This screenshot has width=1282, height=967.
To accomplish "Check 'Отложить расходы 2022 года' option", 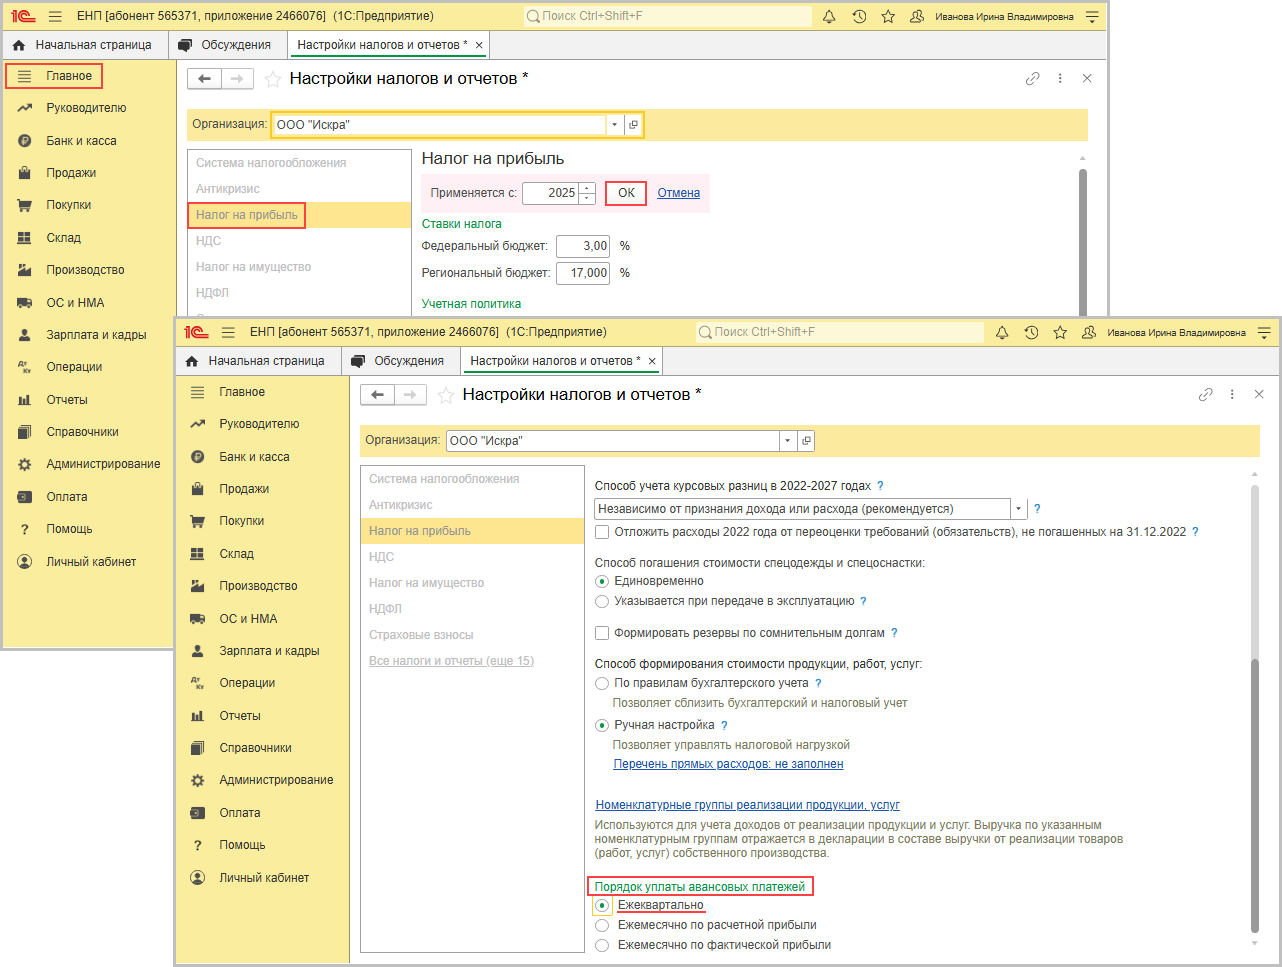I will pyautogui.click(x=602, y=532).
